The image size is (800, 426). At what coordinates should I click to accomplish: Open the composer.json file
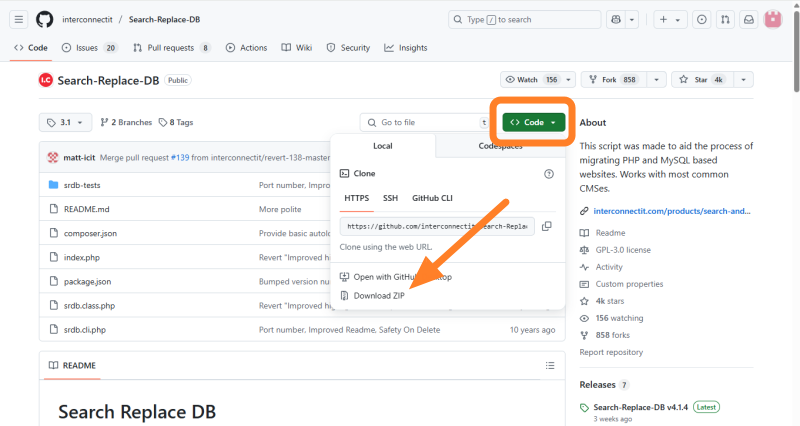pos(90,233)
